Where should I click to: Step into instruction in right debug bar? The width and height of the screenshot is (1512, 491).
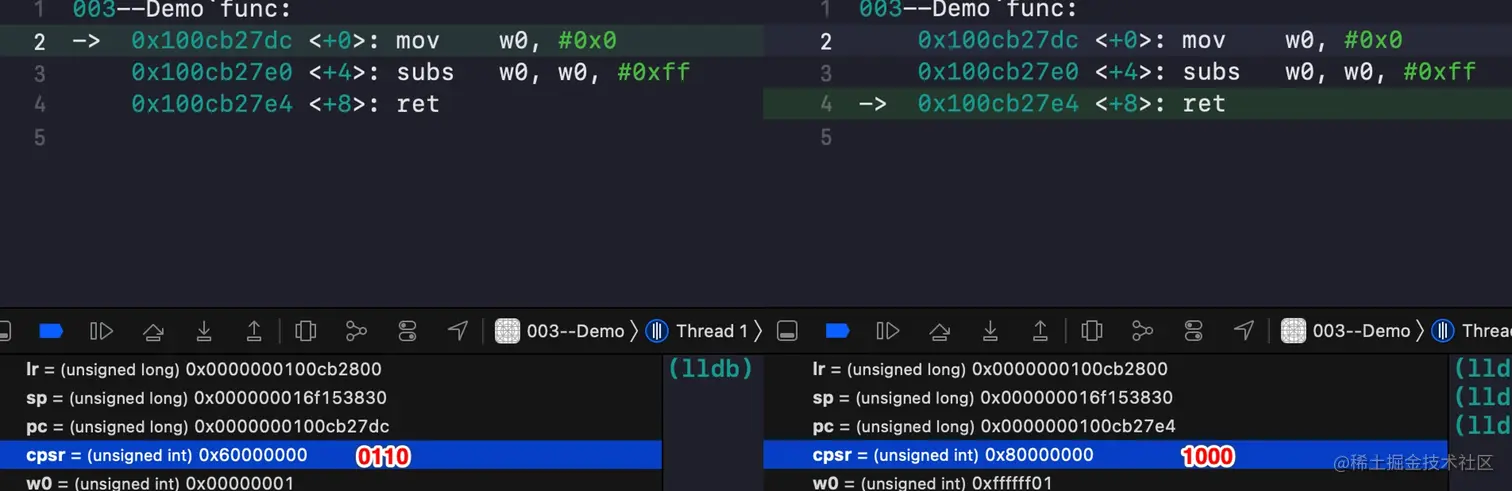point(990,330)
